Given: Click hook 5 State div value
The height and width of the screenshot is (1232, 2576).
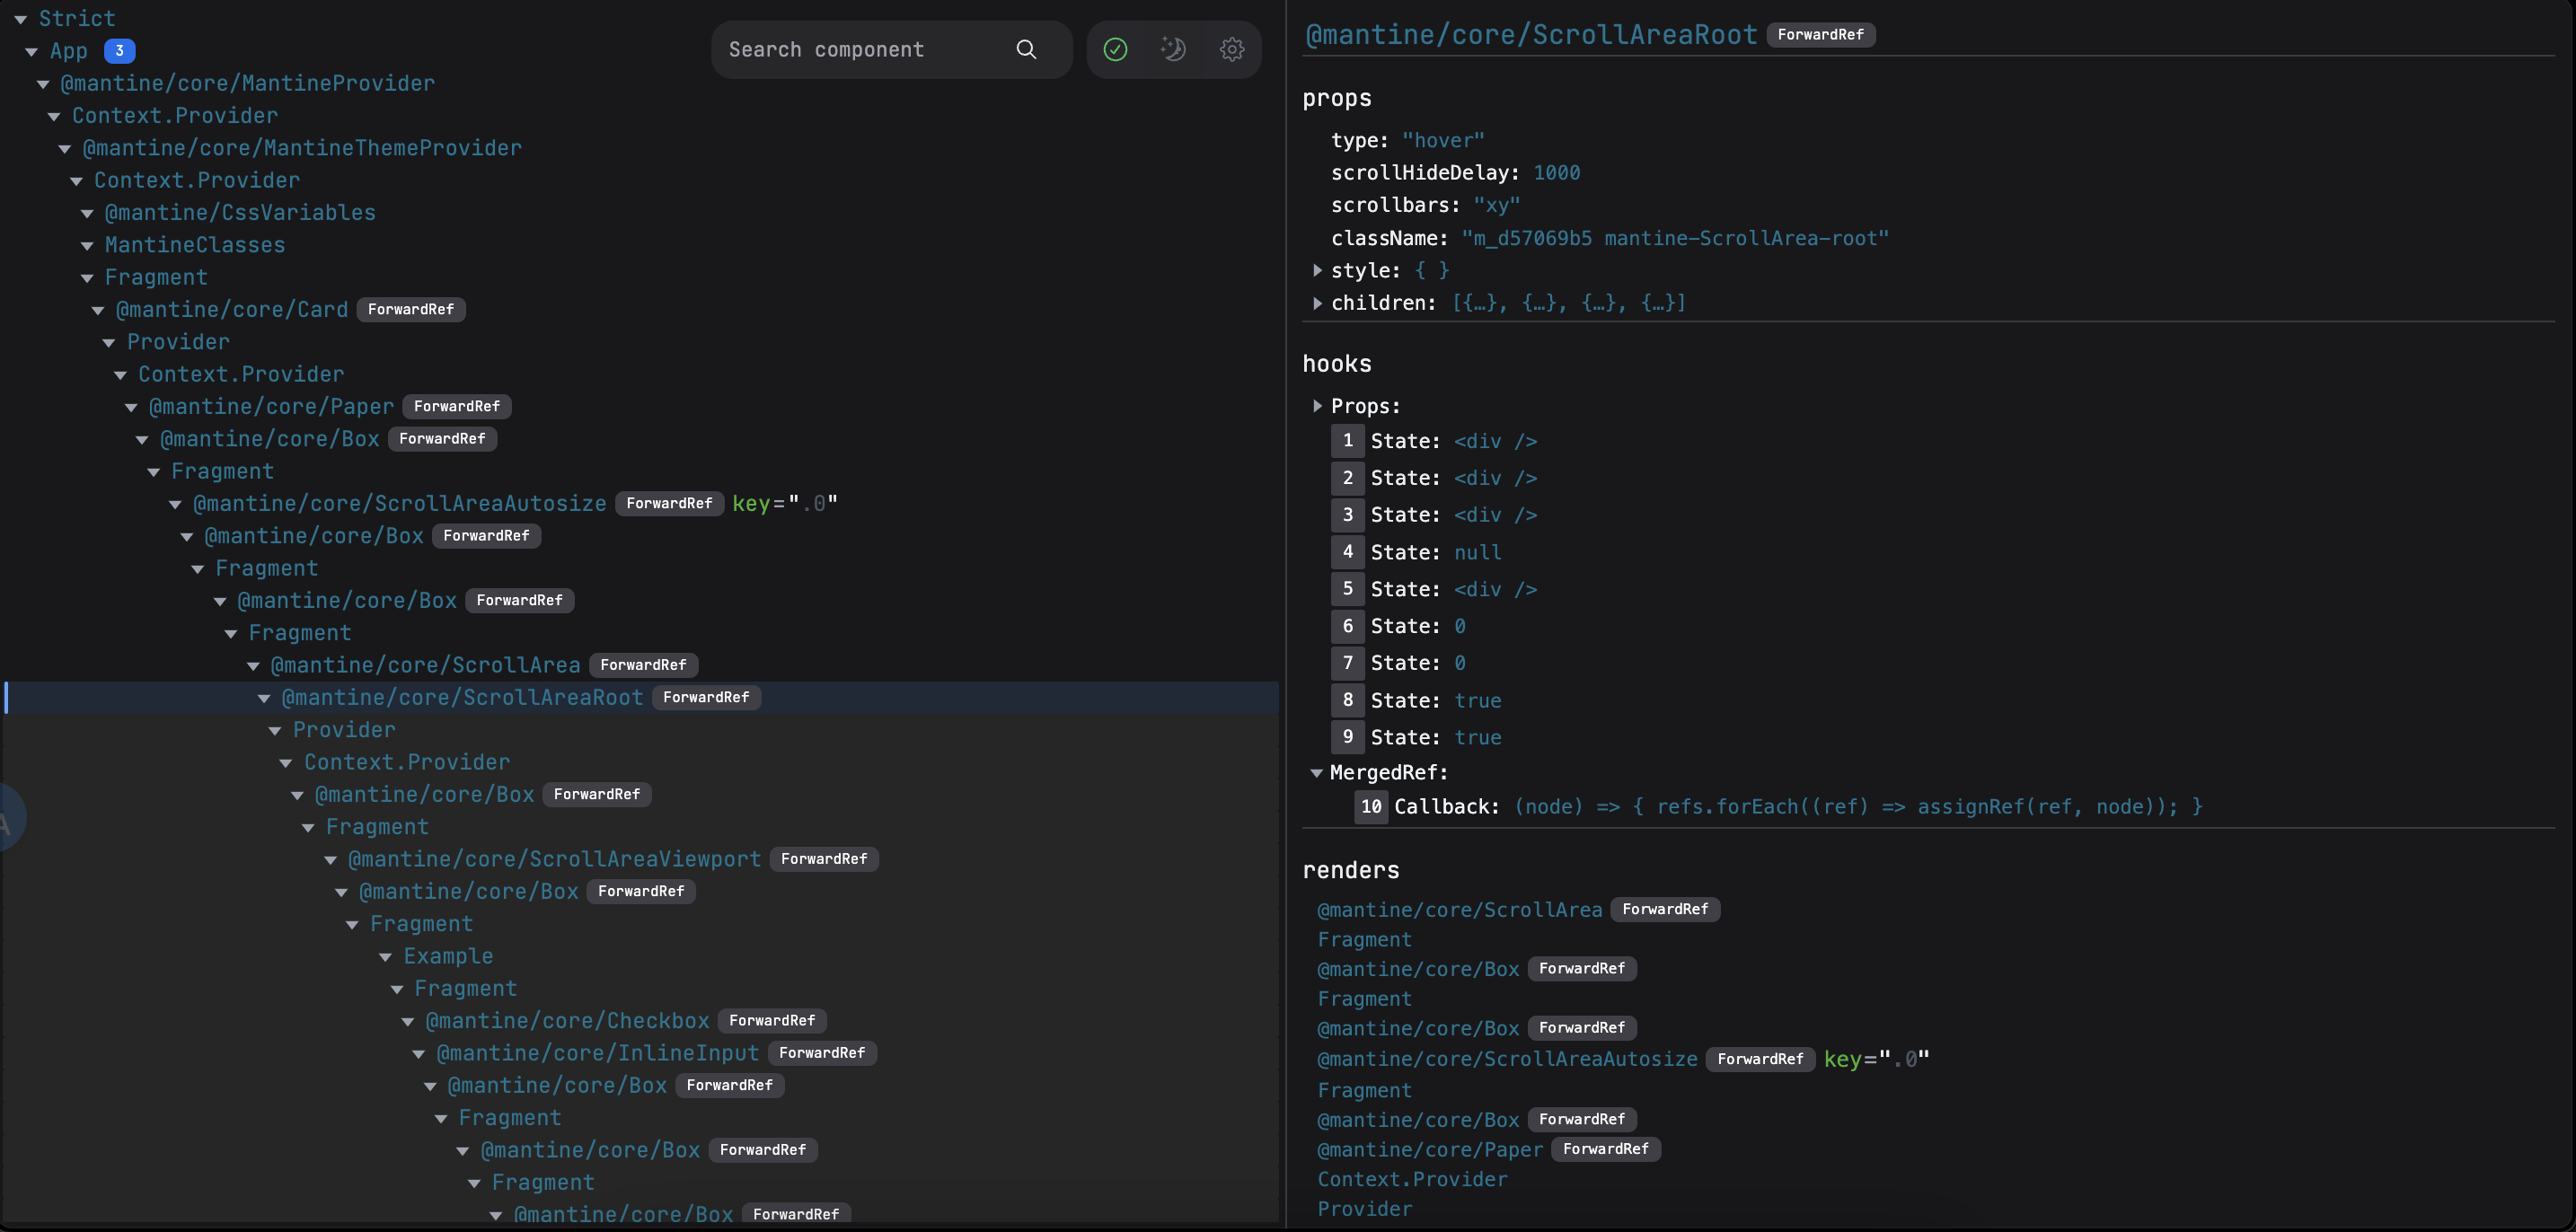Looking at the screenshot, I should pyautogui.click(x=1495, y=590).
